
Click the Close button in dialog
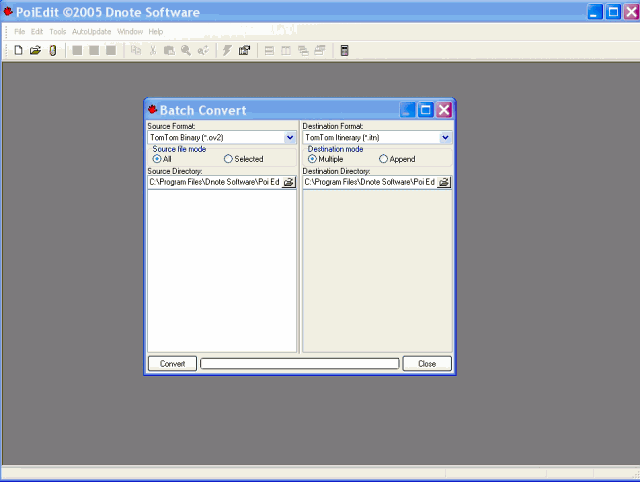click(x=427, y=364)
